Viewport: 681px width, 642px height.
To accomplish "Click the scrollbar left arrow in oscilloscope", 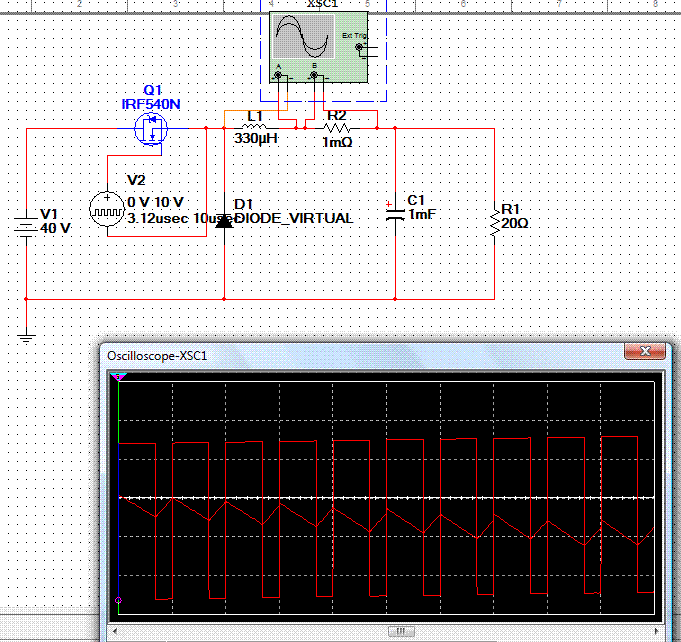I will [115, 631].
